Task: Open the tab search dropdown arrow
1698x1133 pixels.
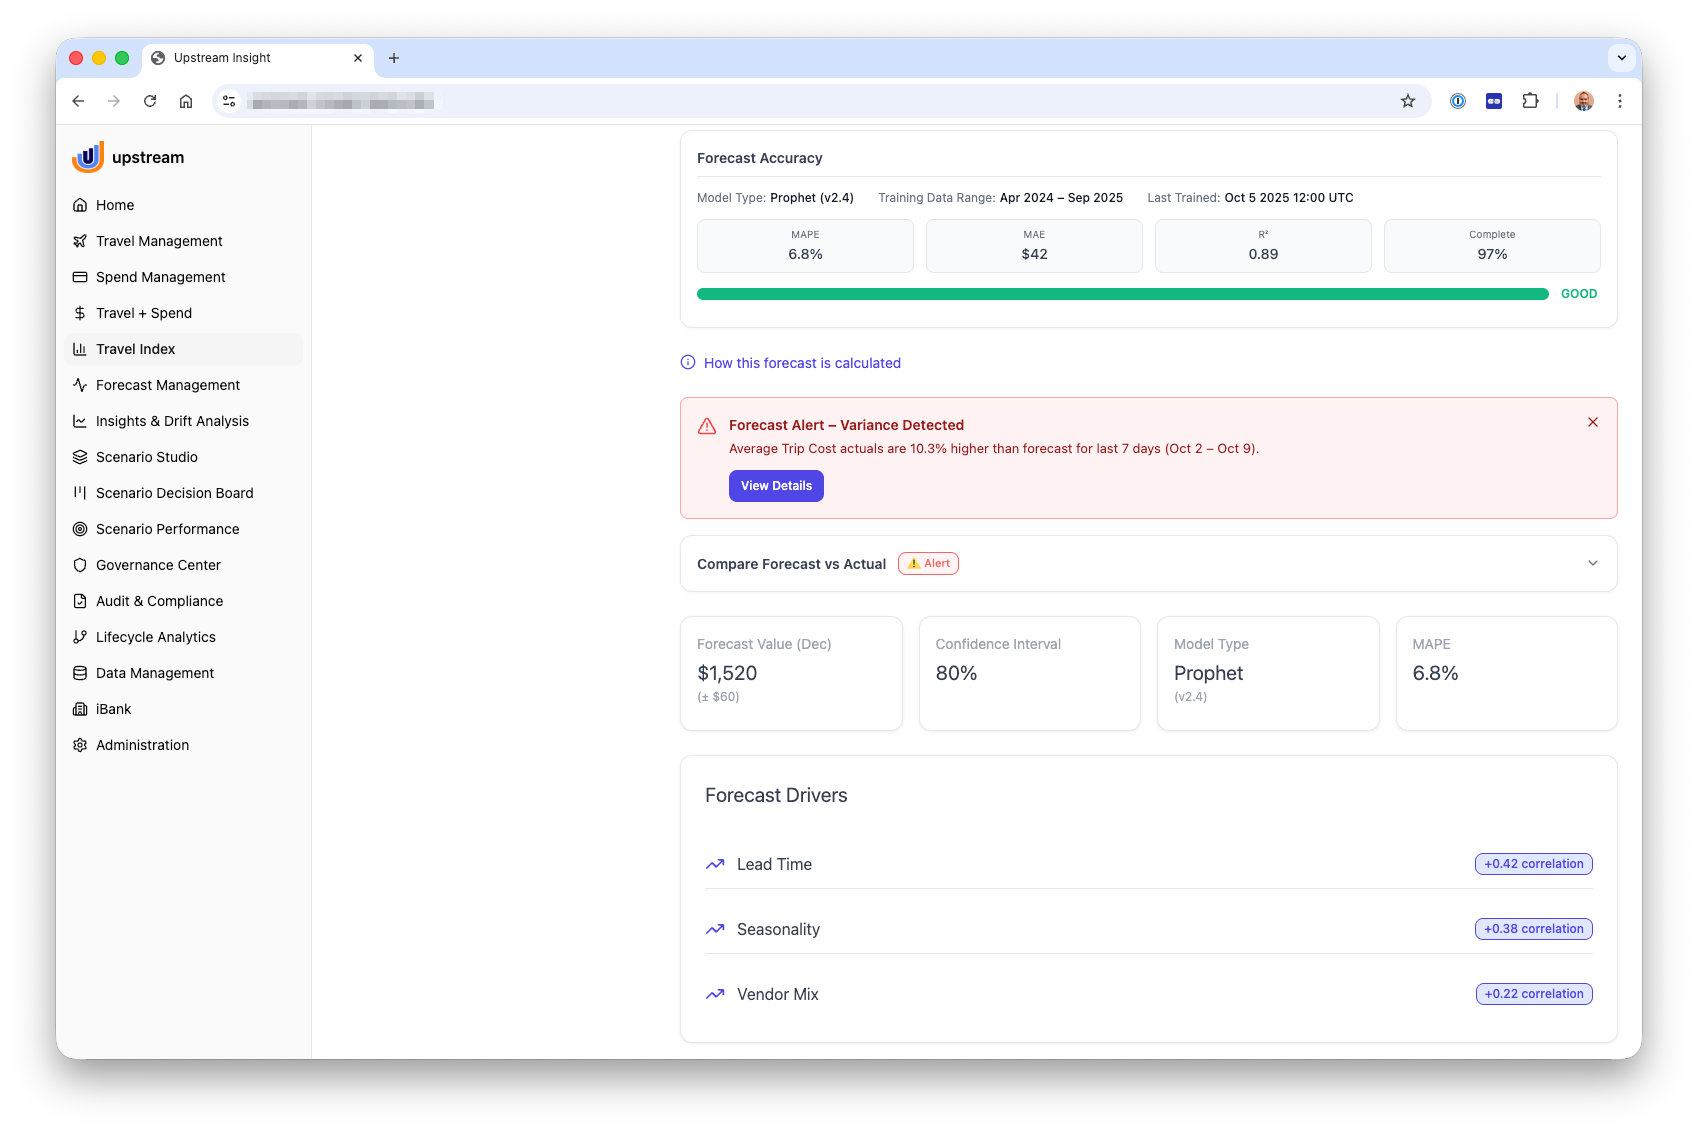Action: 1621,58
